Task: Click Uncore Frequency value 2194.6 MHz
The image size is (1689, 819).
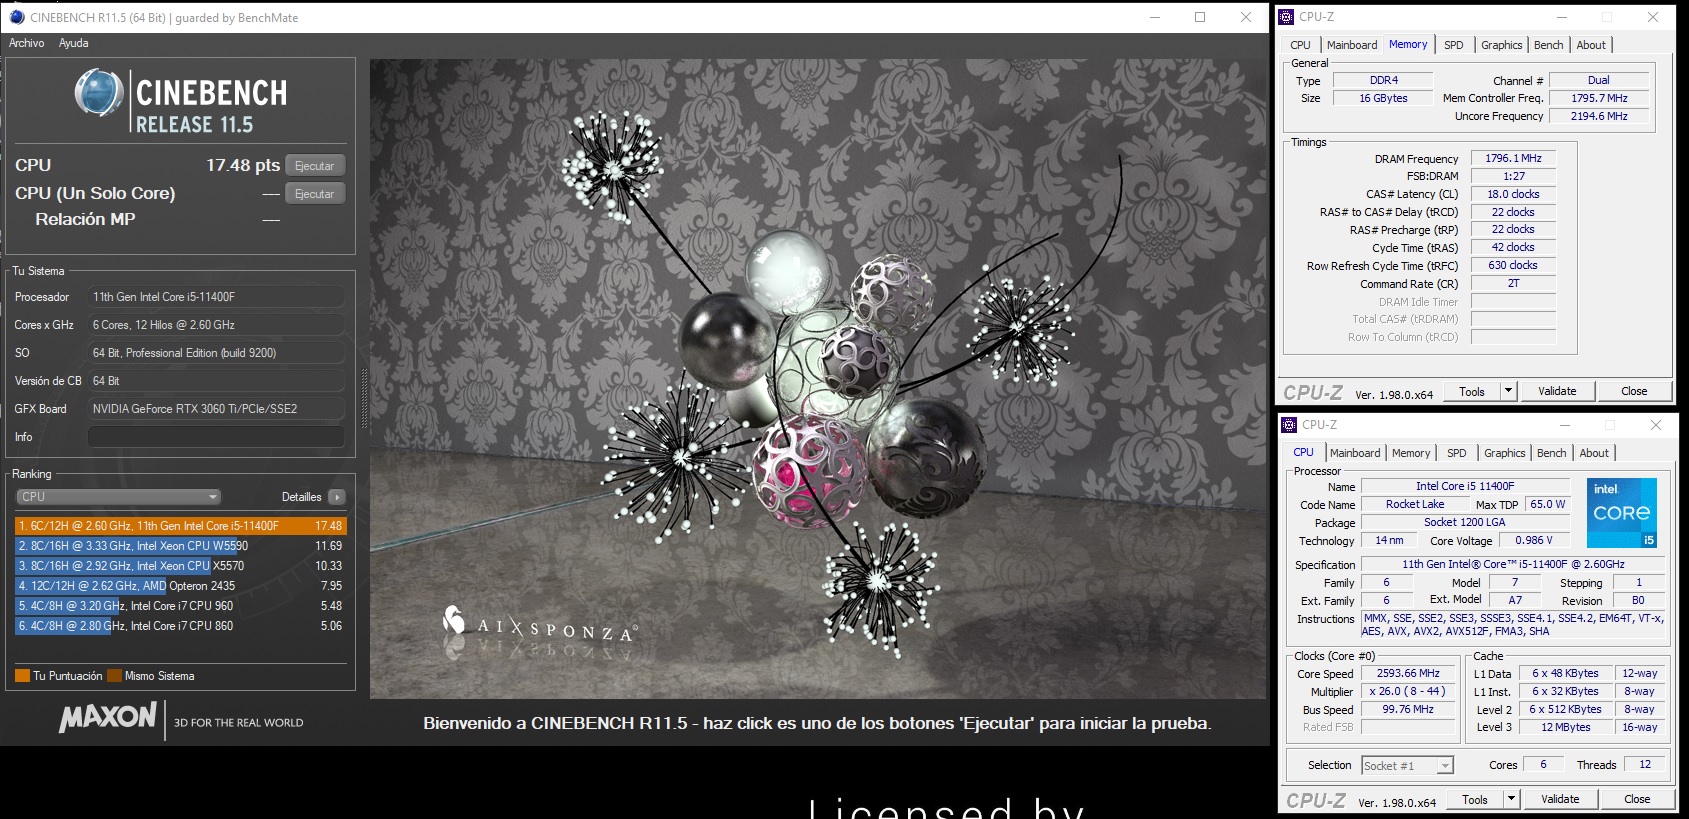Action: coord(1598,116)
